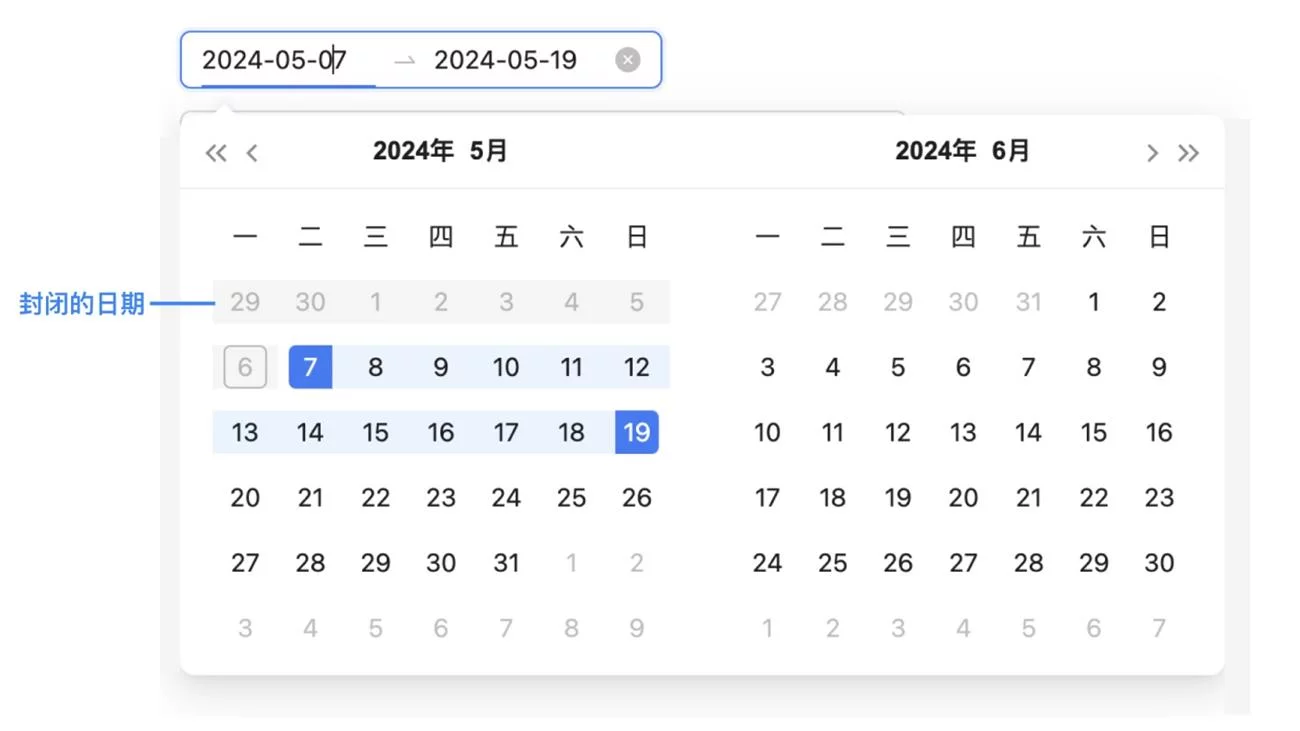The height and width of the screenshot is (731, 1300).
Task: Pick June 1 in the right calendar
Action: click(1094, 302)
